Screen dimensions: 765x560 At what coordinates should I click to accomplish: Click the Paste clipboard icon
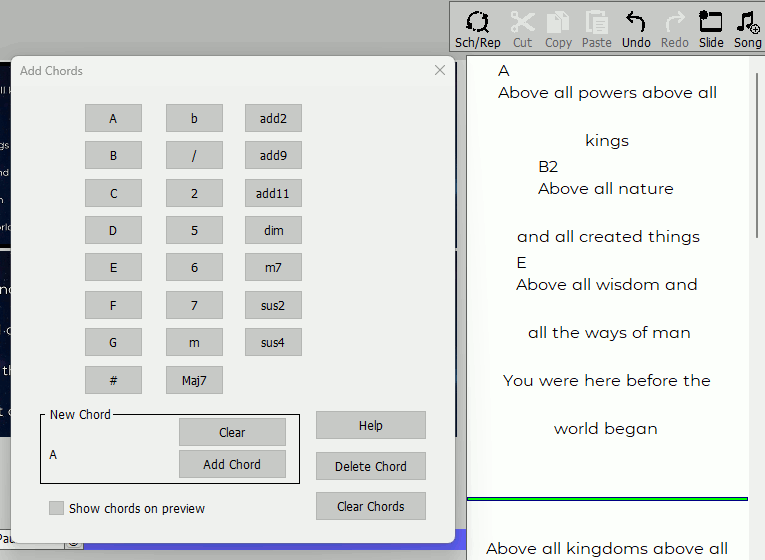coord(596,28)
